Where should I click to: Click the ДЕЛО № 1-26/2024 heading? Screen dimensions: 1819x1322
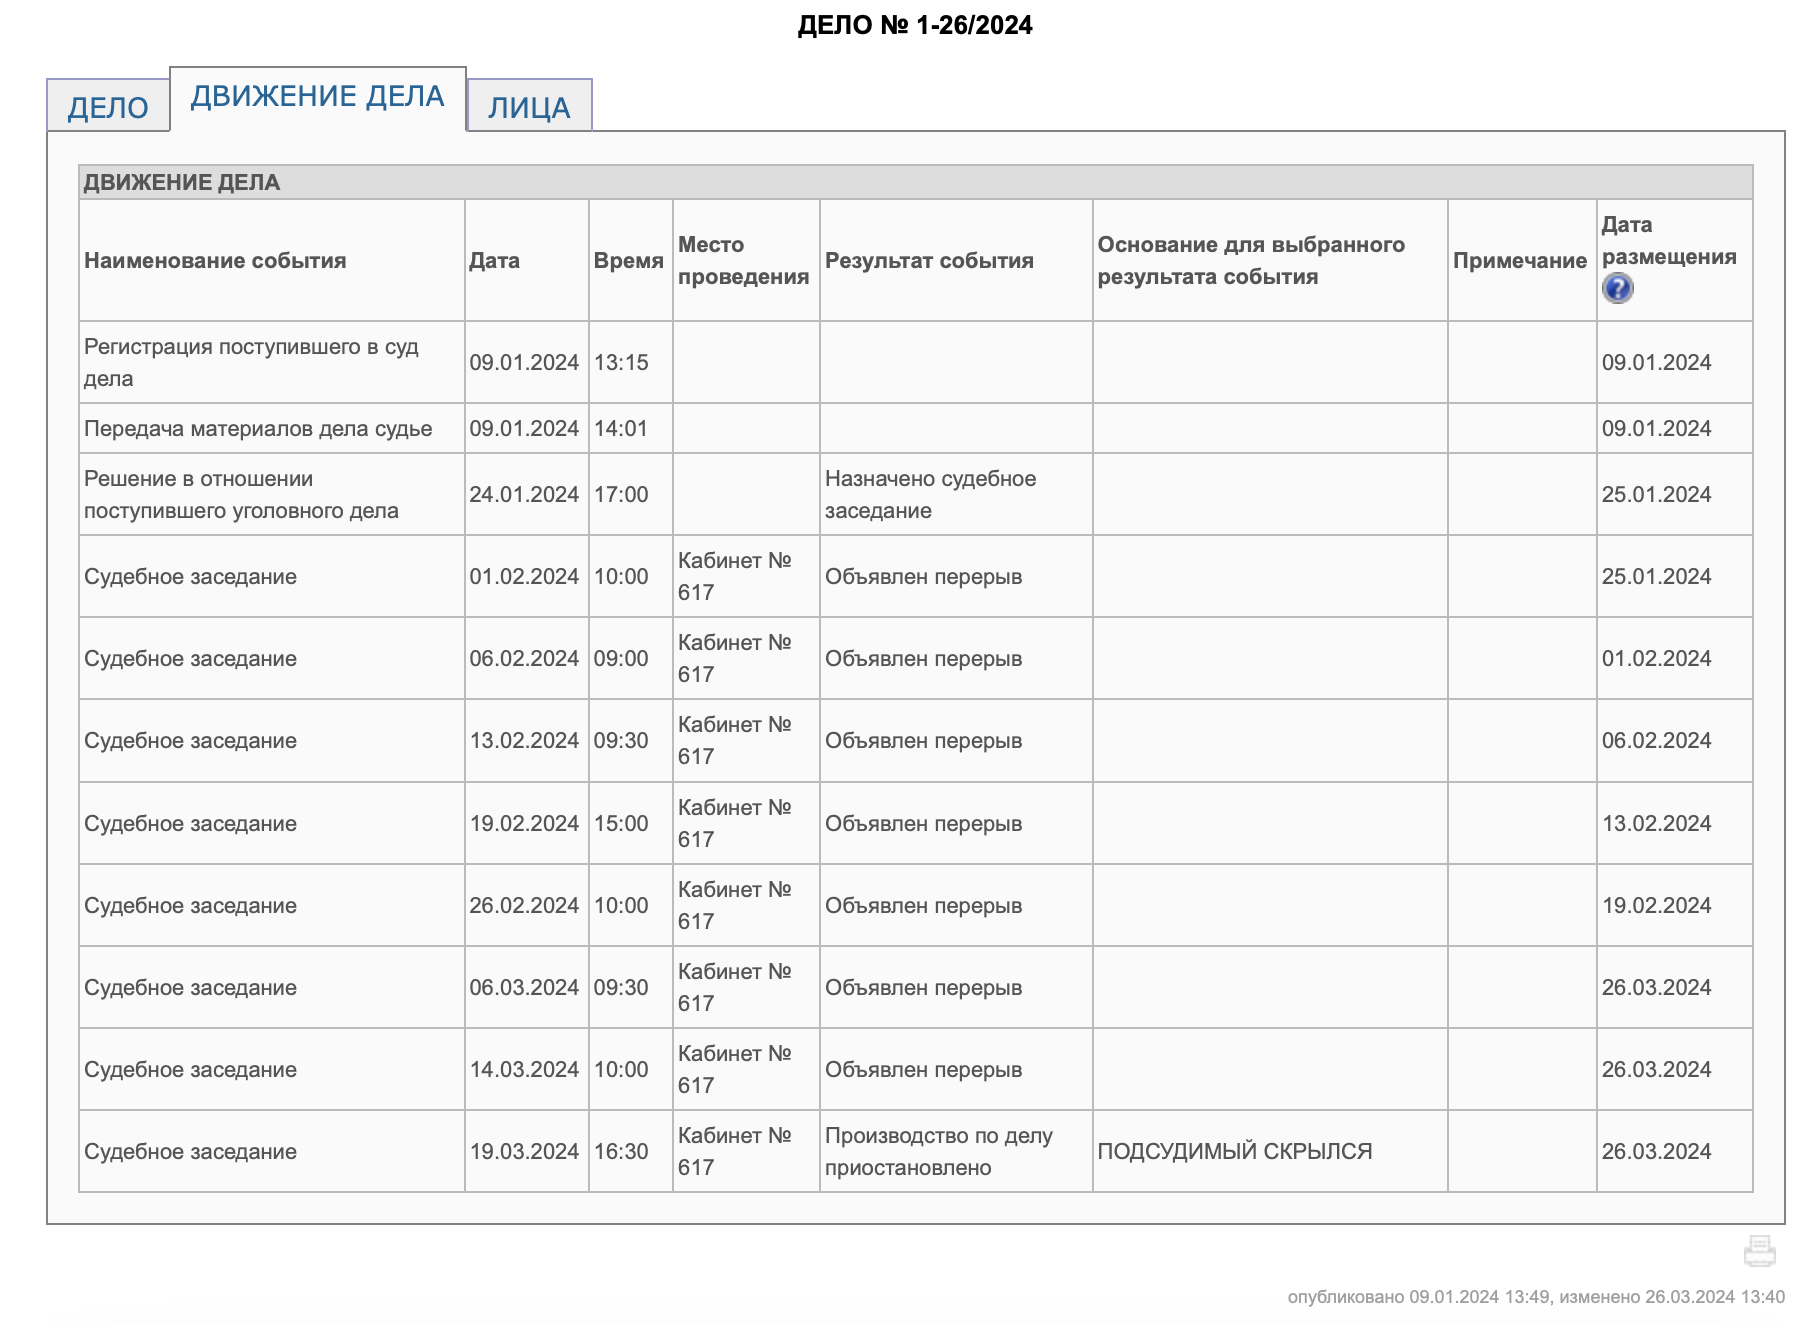coord(915,25)
